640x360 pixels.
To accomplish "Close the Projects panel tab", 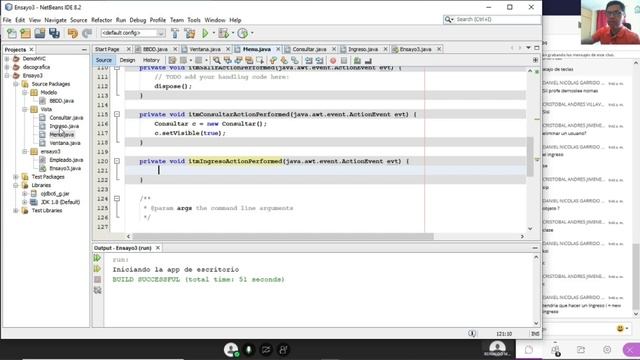I will [x=31, y=49].
